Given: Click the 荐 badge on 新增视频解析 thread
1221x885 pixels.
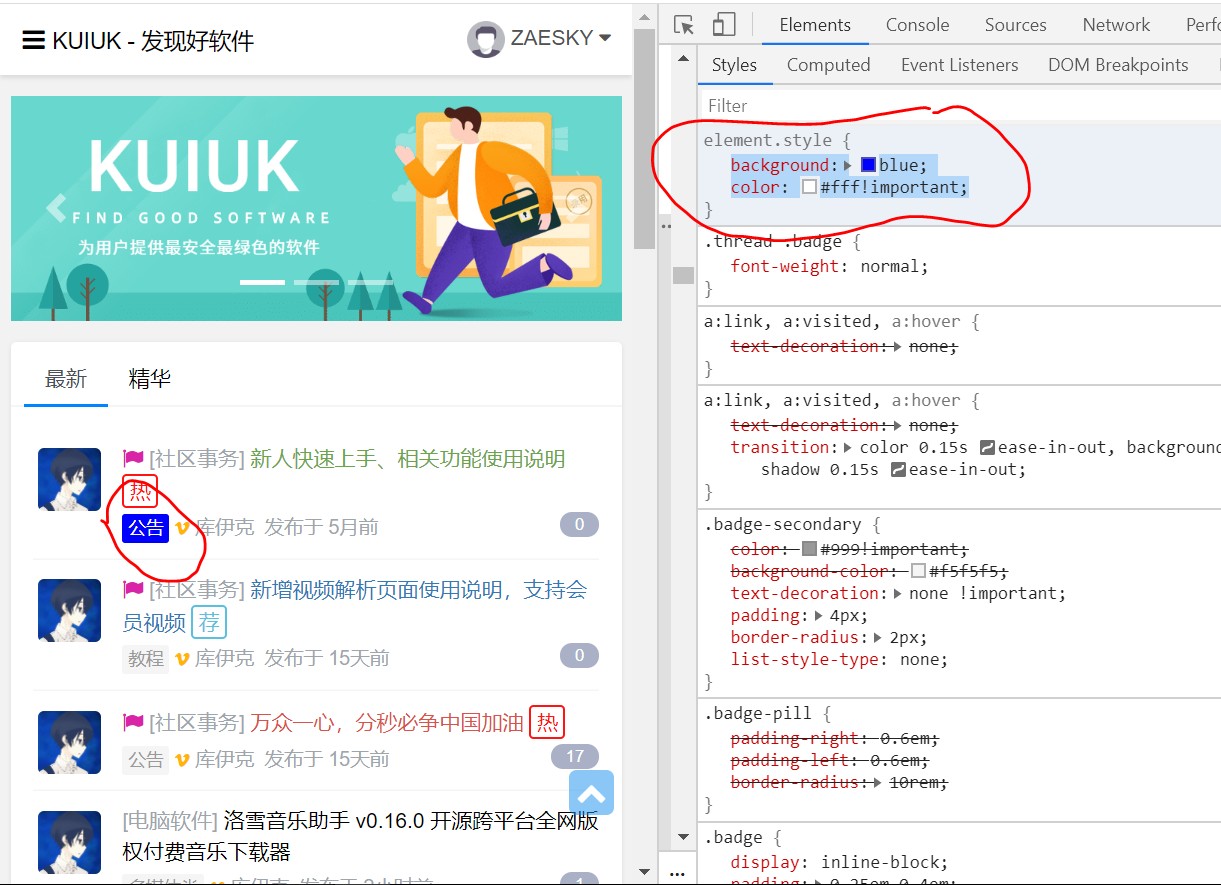Looking at the screenshot, I should [x=209, y=622].
